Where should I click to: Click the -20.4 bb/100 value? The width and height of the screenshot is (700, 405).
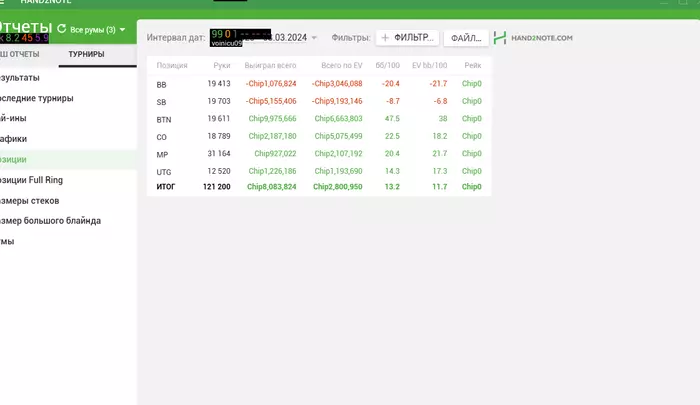(x=391, y=84)
